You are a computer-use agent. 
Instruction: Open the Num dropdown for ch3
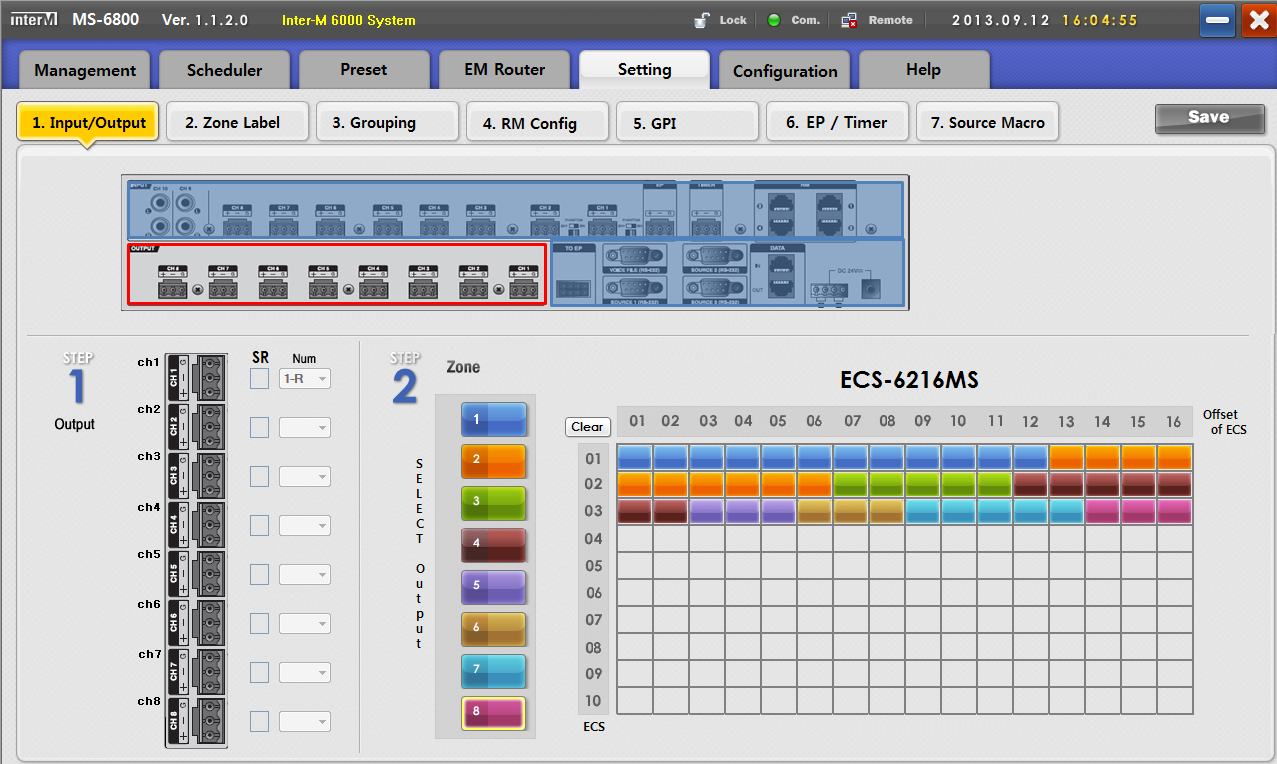point(304,477)
